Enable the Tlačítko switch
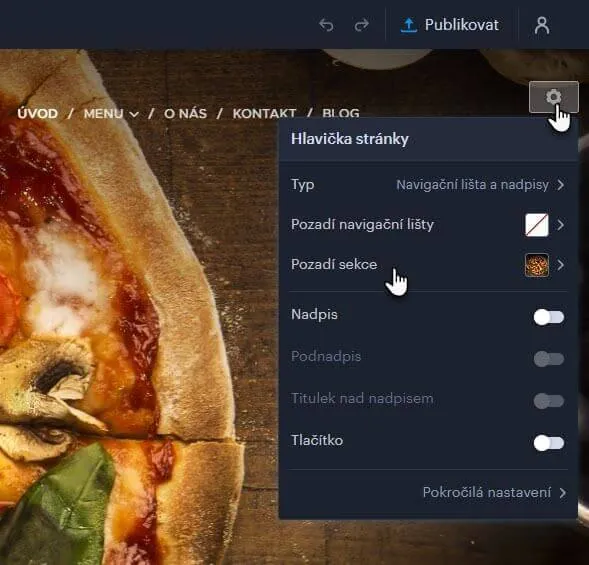Viewport: 589px width, 565px height. 548,443
